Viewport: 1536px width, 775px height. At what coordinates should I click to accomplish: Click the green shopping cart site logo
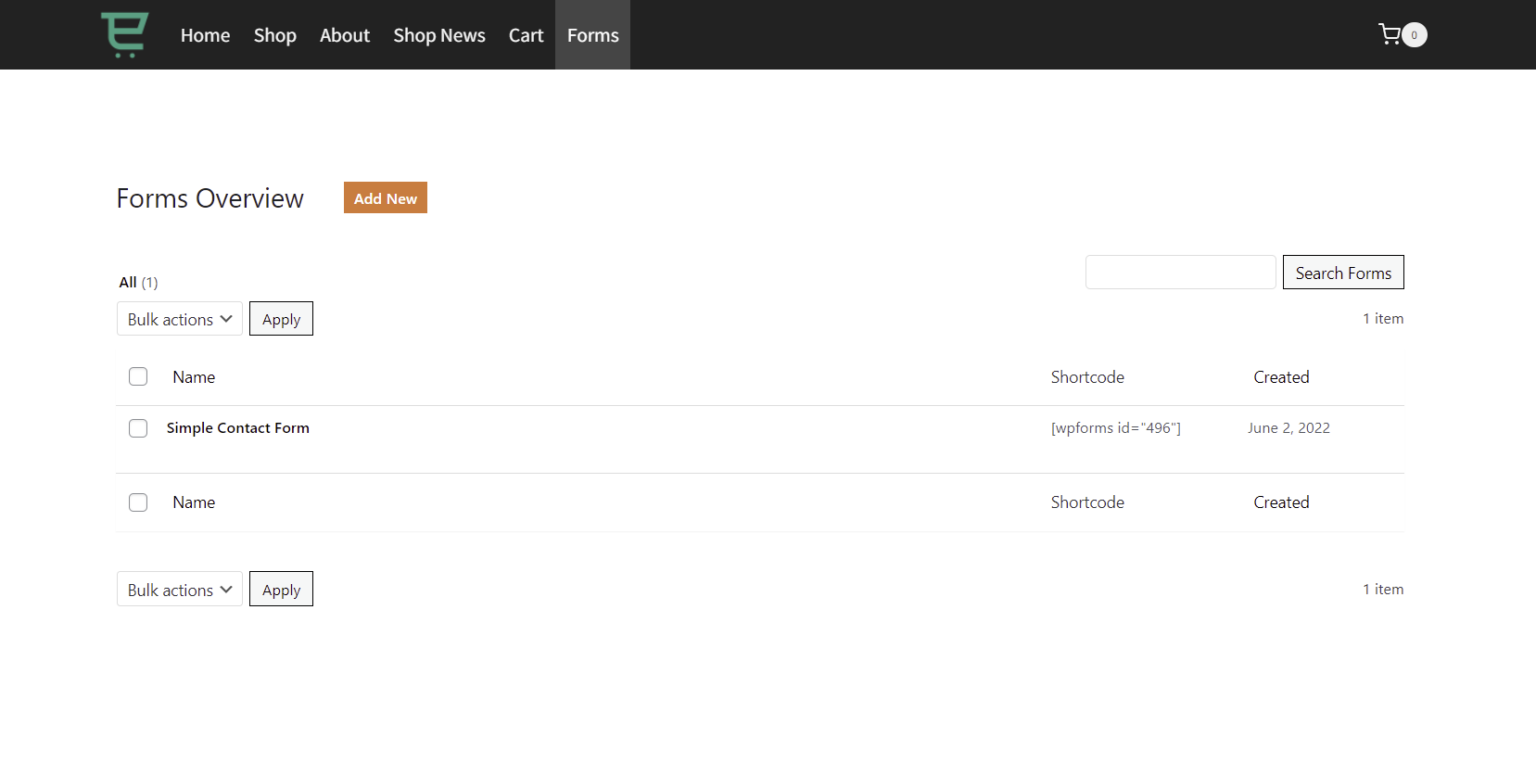pyautogui.click(x=125, y=35)
